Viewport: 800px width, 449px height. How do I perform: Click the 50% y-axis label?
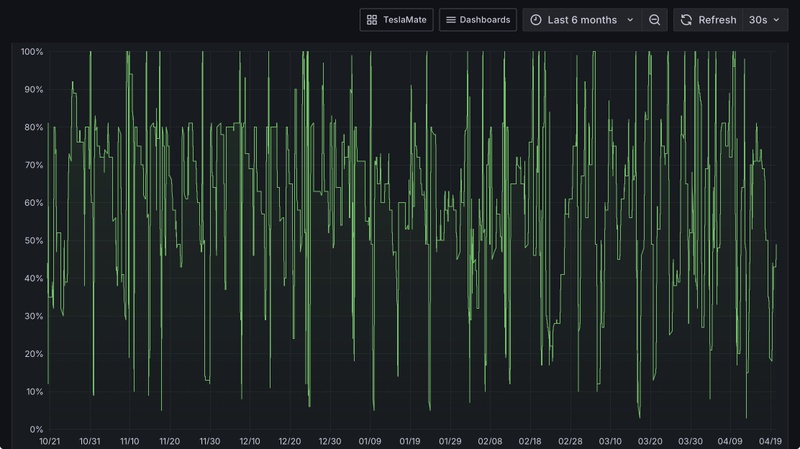(x=34, y=240)
